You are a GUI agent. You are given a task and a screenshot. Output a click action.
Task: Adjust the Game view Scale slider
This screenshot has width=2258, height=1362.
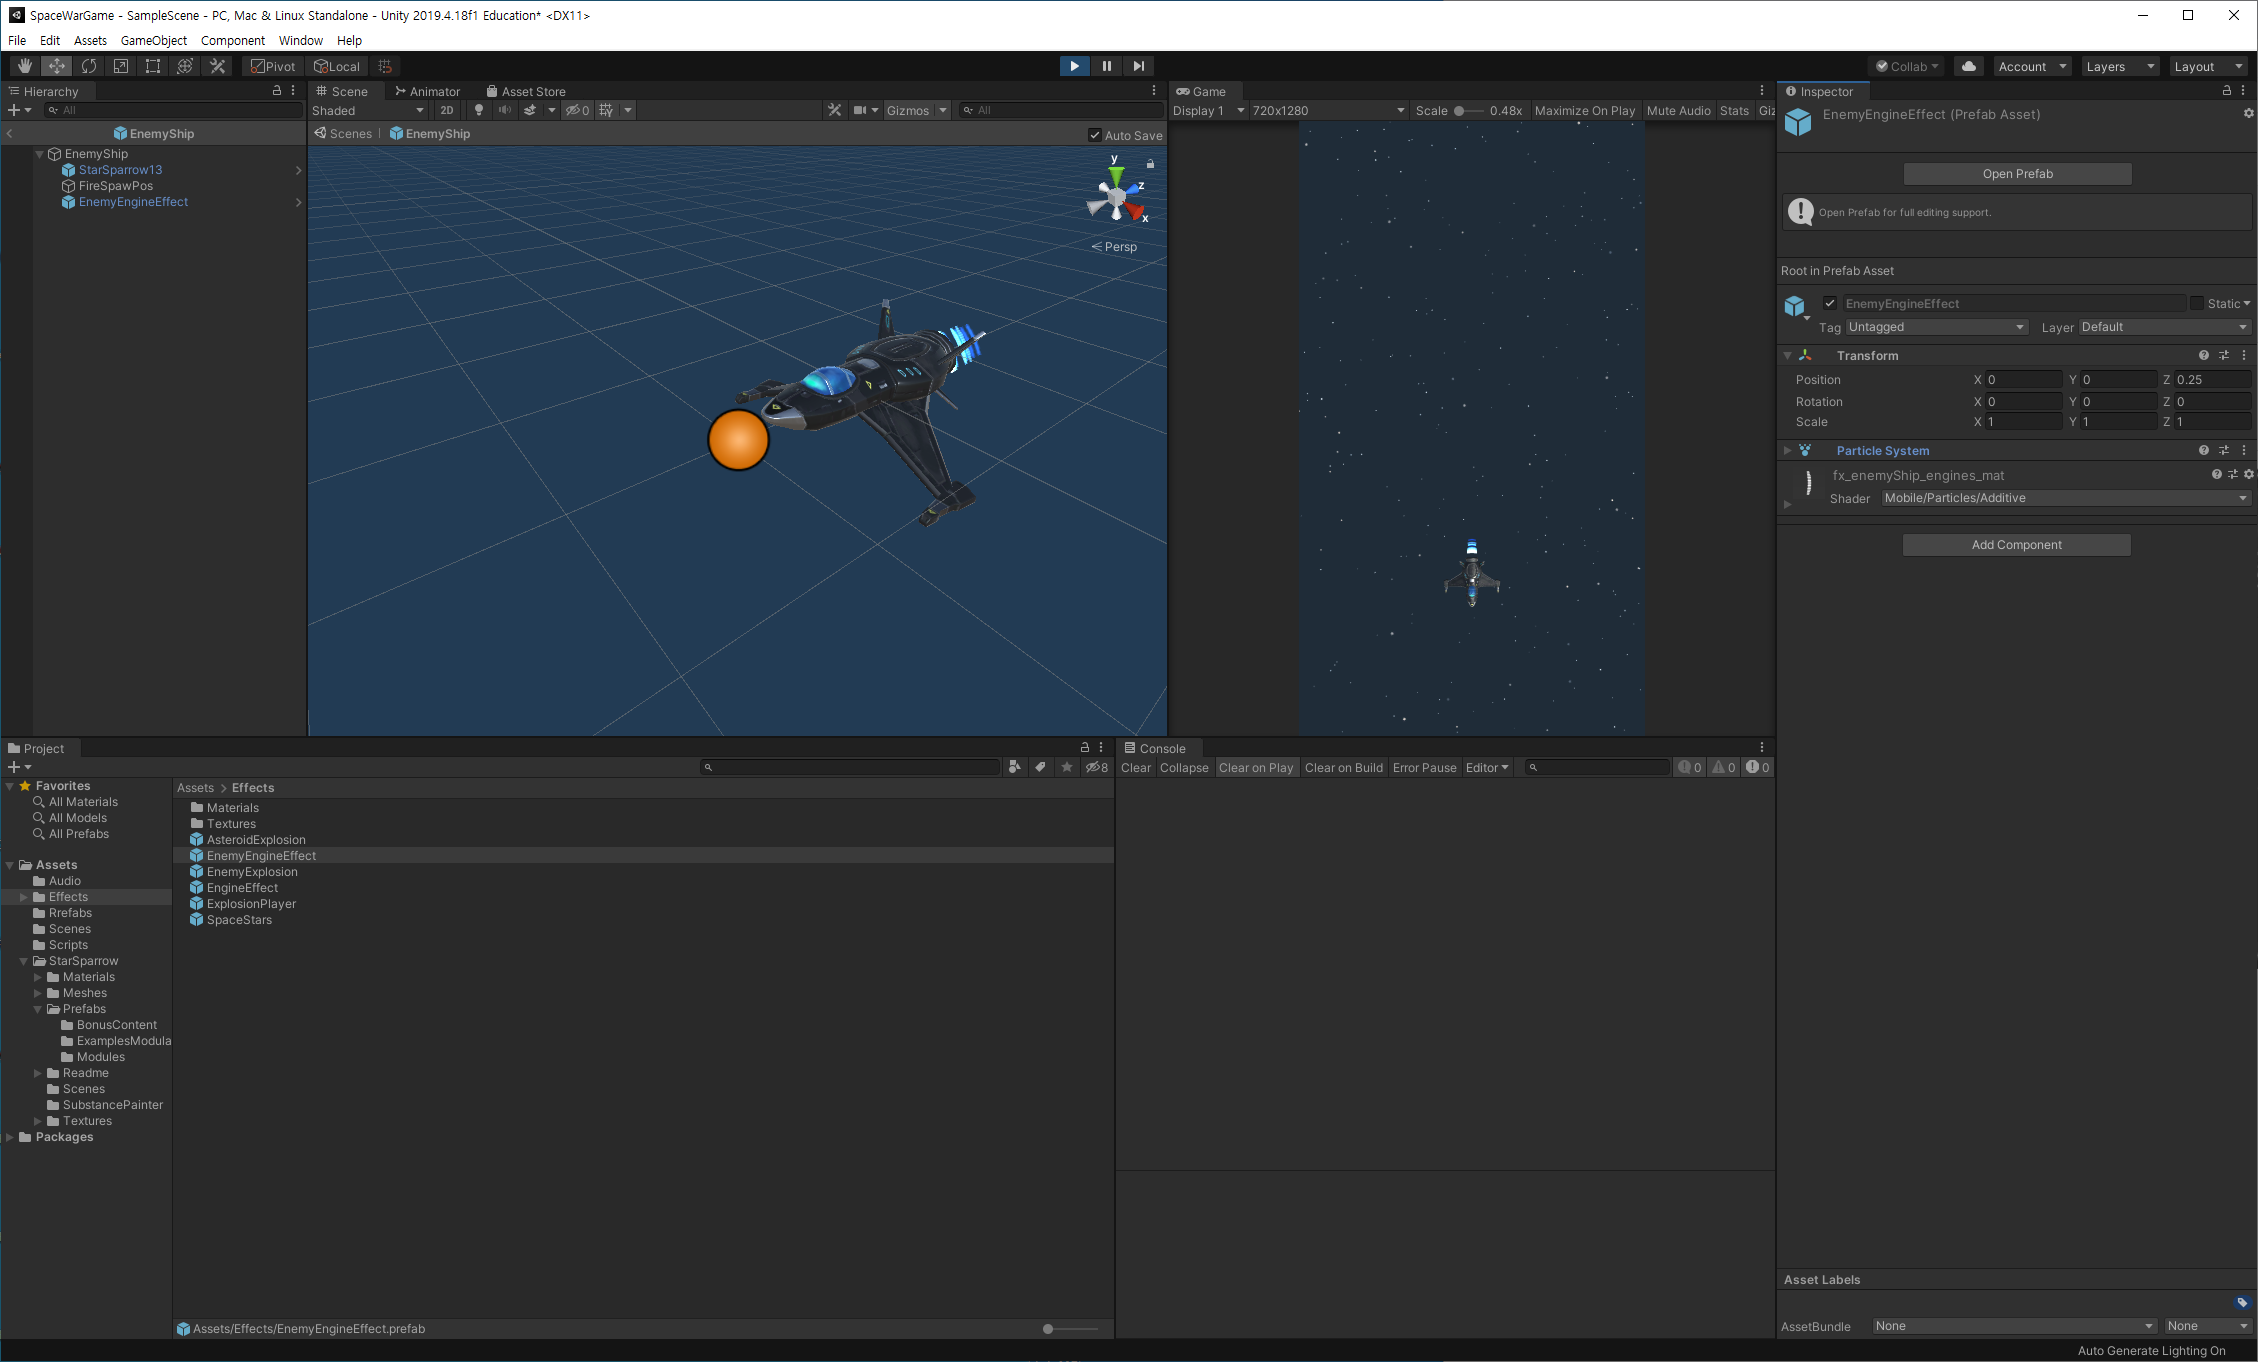1460,111
